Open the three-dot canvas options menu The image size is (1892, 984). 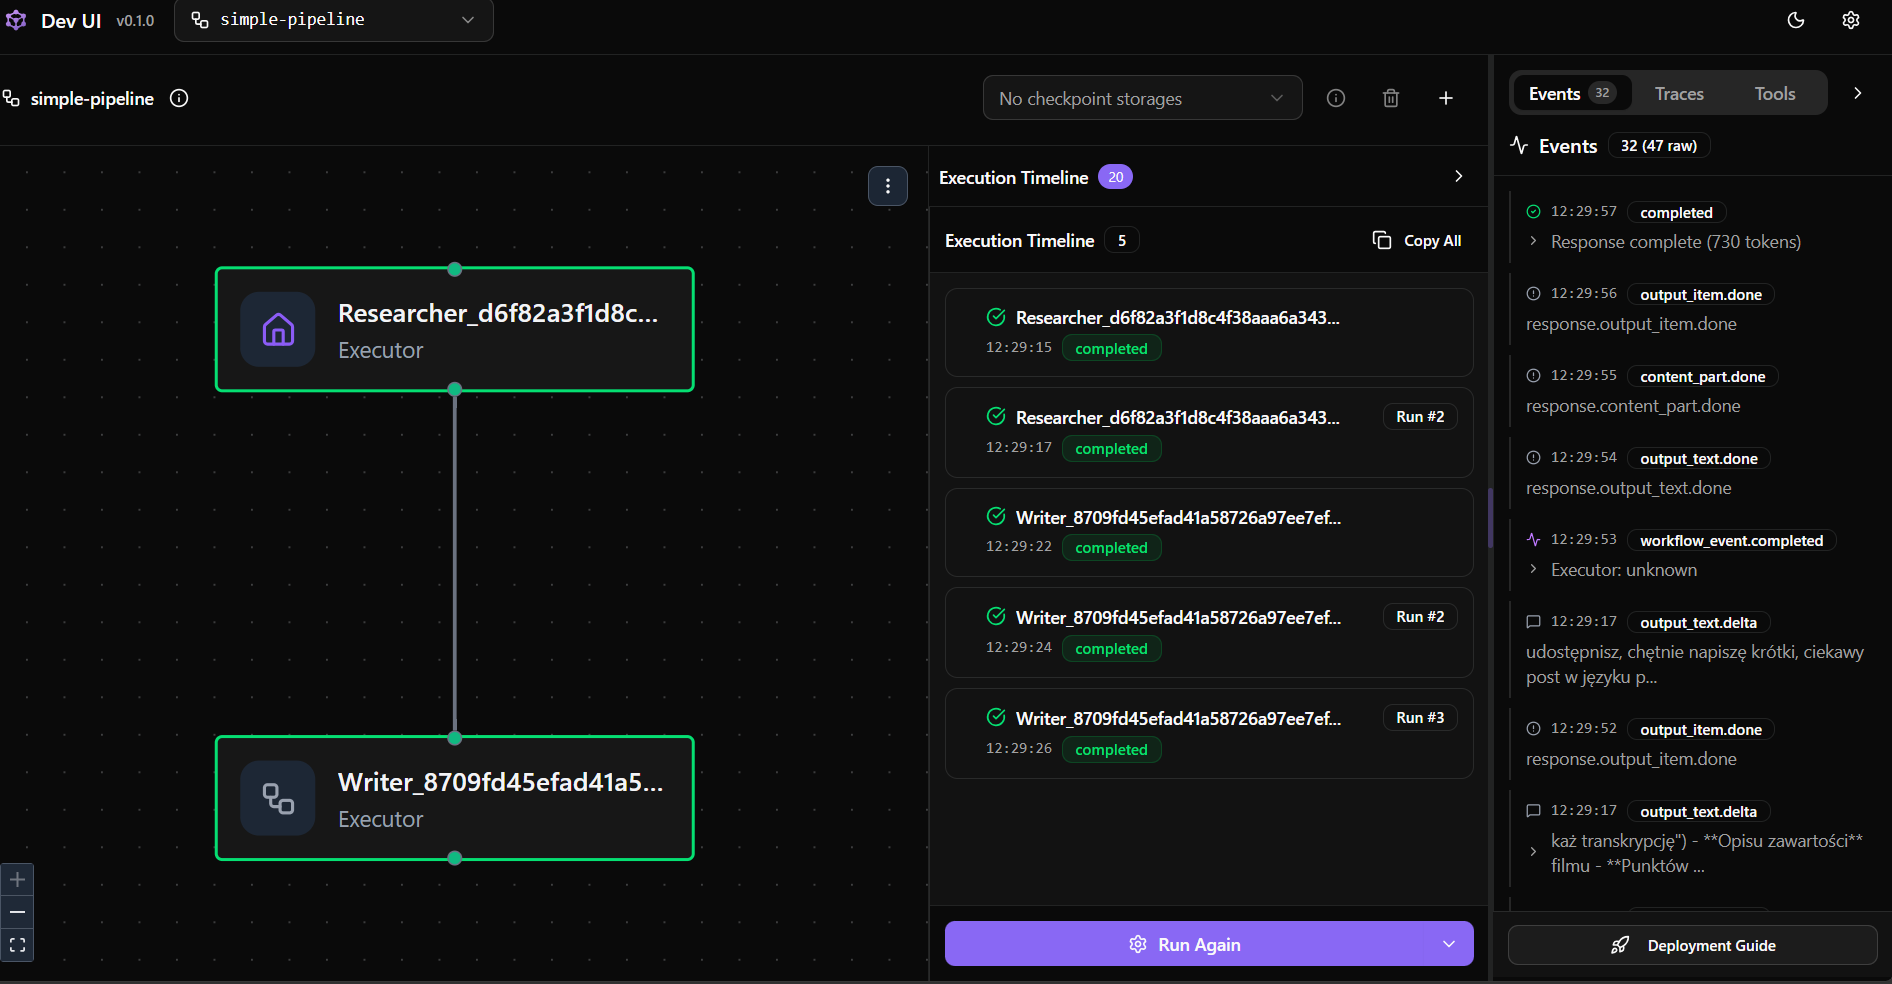[x=888, y=186]
